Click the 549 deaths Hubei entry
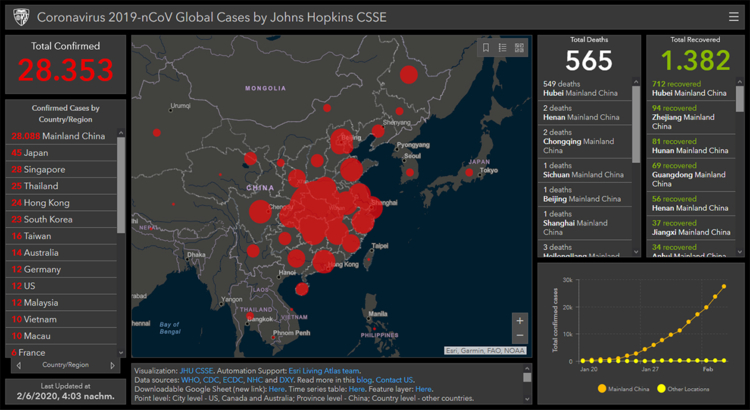The height and width of the screenshot is (410, 750). 585,89
